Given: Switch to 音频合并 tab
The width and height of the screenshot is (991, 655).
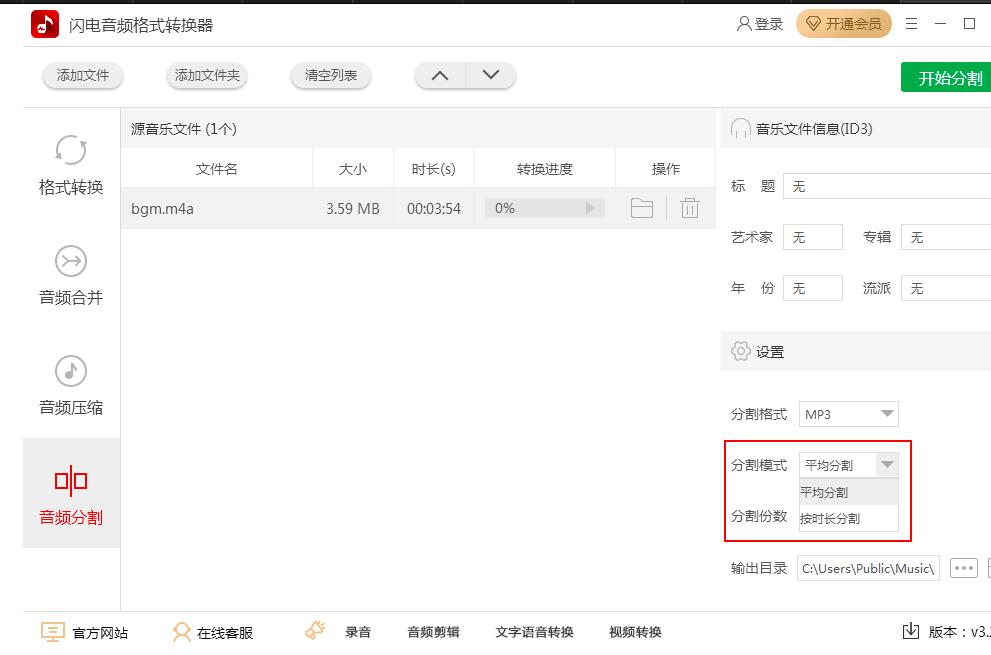Looking at the screenshot, I should 71,275.
